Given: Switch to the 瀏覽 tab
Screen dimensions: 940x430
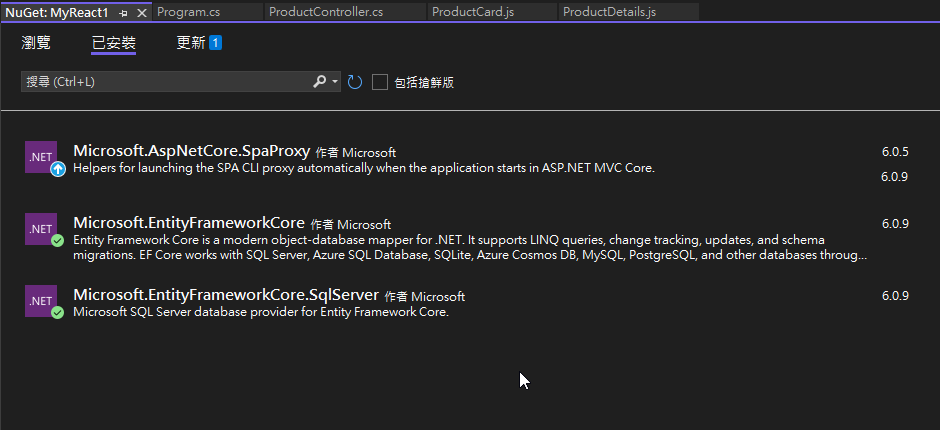Looking at the screenshot, I should point(36,43).
